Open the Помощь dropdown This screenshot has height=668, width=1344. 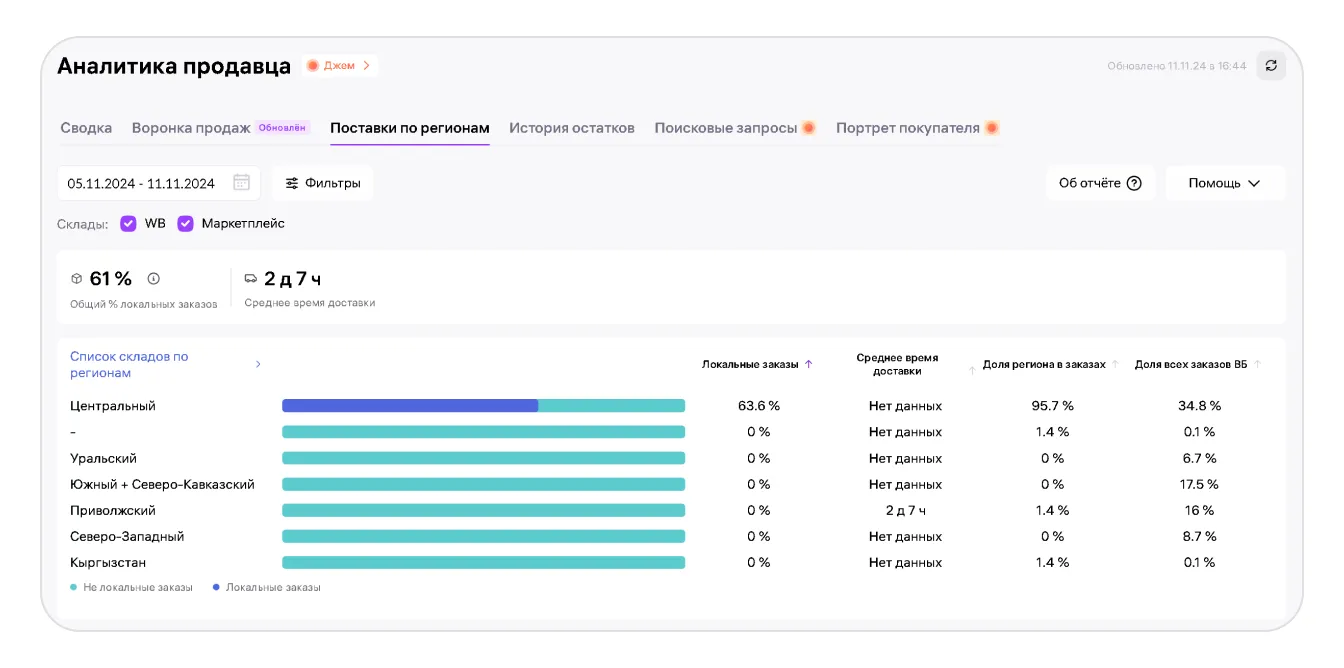(1224, 184)
